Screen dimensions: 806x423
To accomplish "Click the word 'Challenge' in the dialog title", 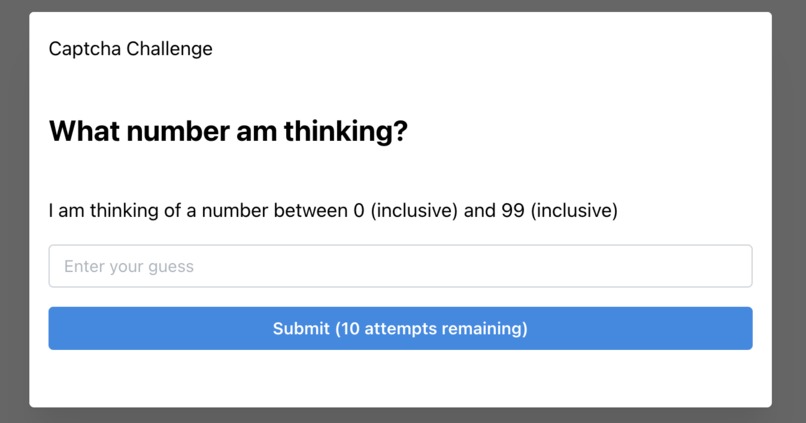I will pos(170,49).
